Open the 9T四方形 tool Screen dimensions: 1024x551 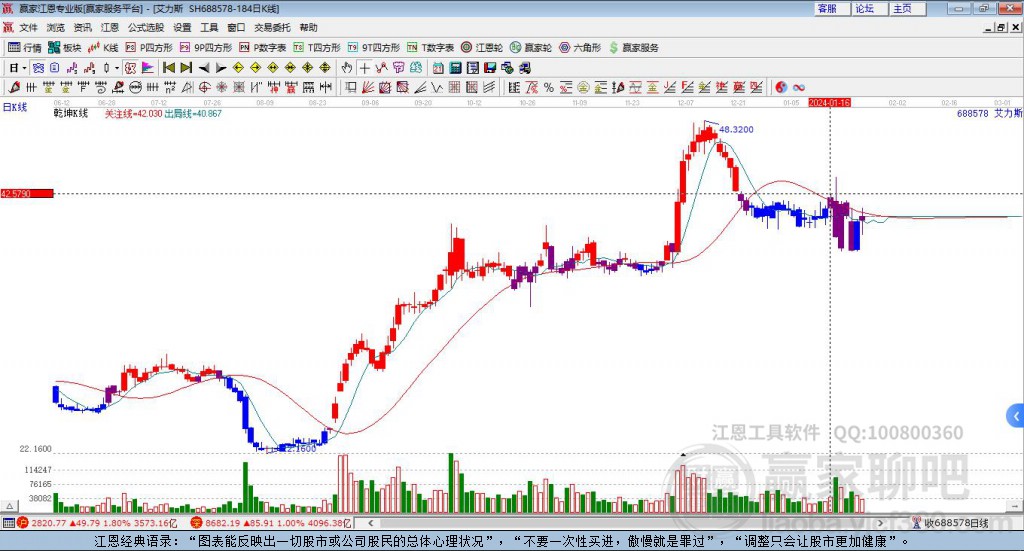tap(374, 48)
